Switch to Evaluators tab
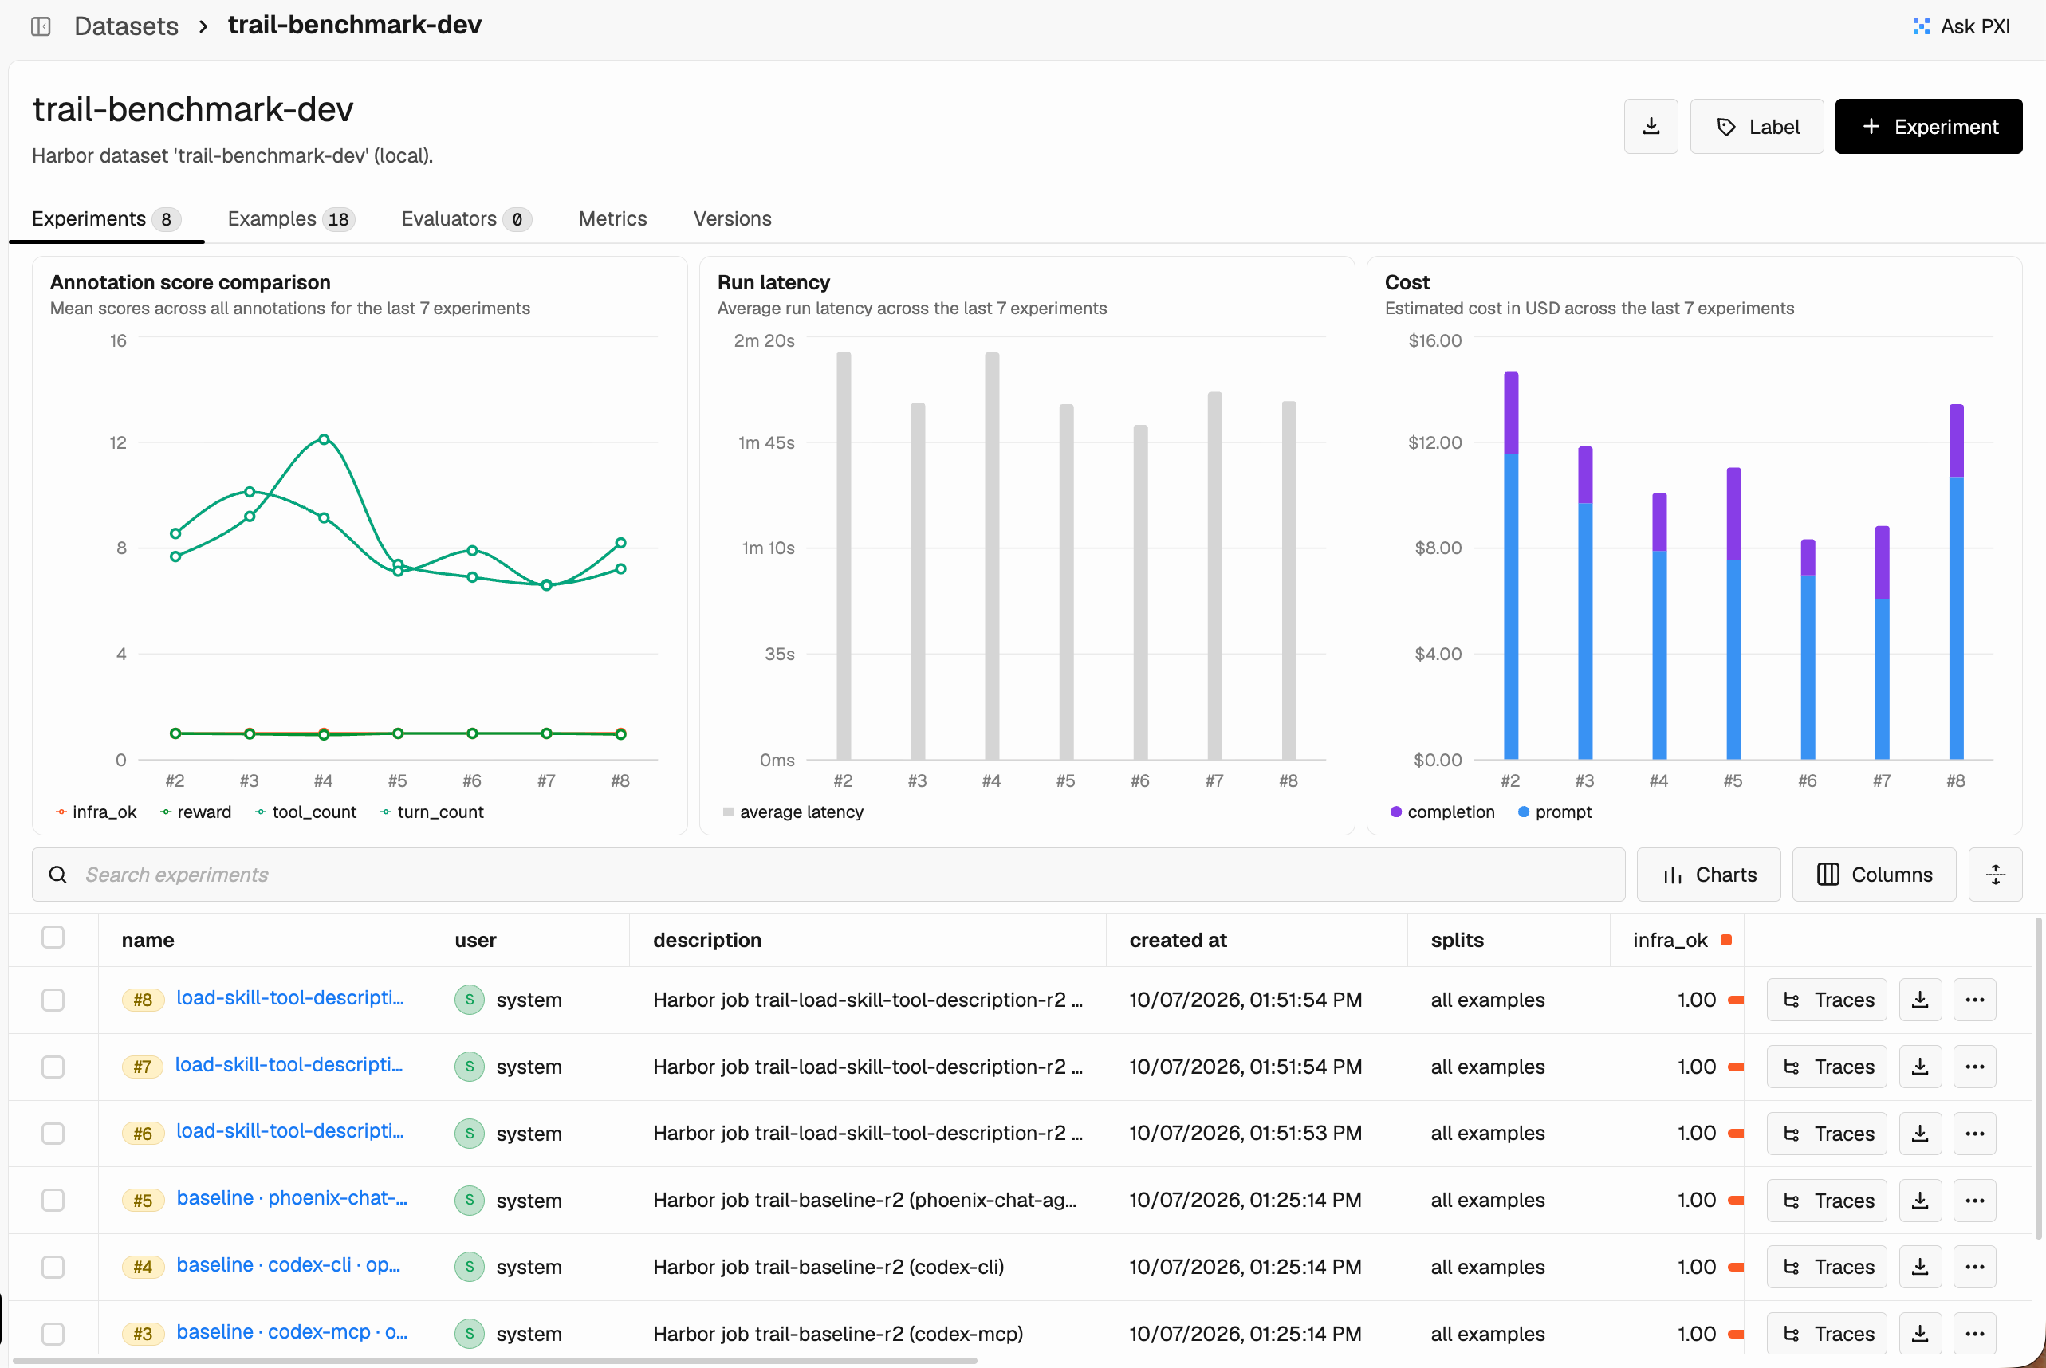Screen dimensions: 2046x1368 click(466, 219)
